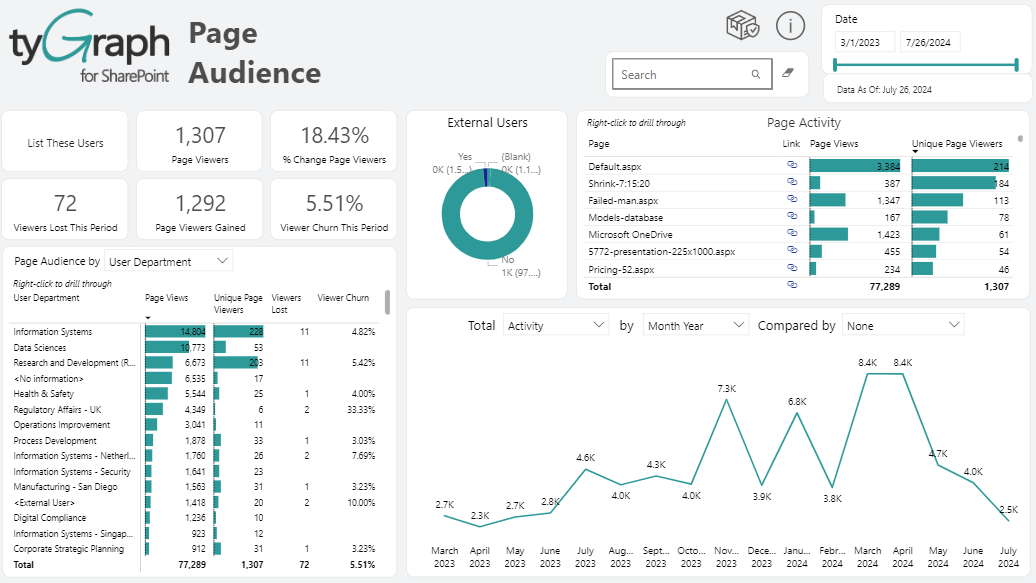Expand the Compared by None dropdown
The height and width of the screenshot is (583, 1036).
pyautogui.click(x=903, y=326)
